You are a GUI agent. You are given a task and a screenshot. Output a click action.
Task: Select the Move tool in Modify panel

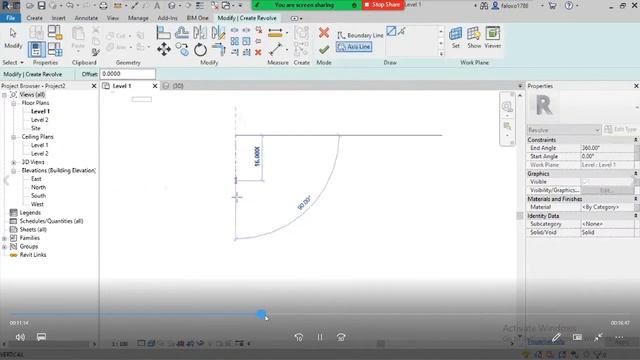tap(164, 49)
